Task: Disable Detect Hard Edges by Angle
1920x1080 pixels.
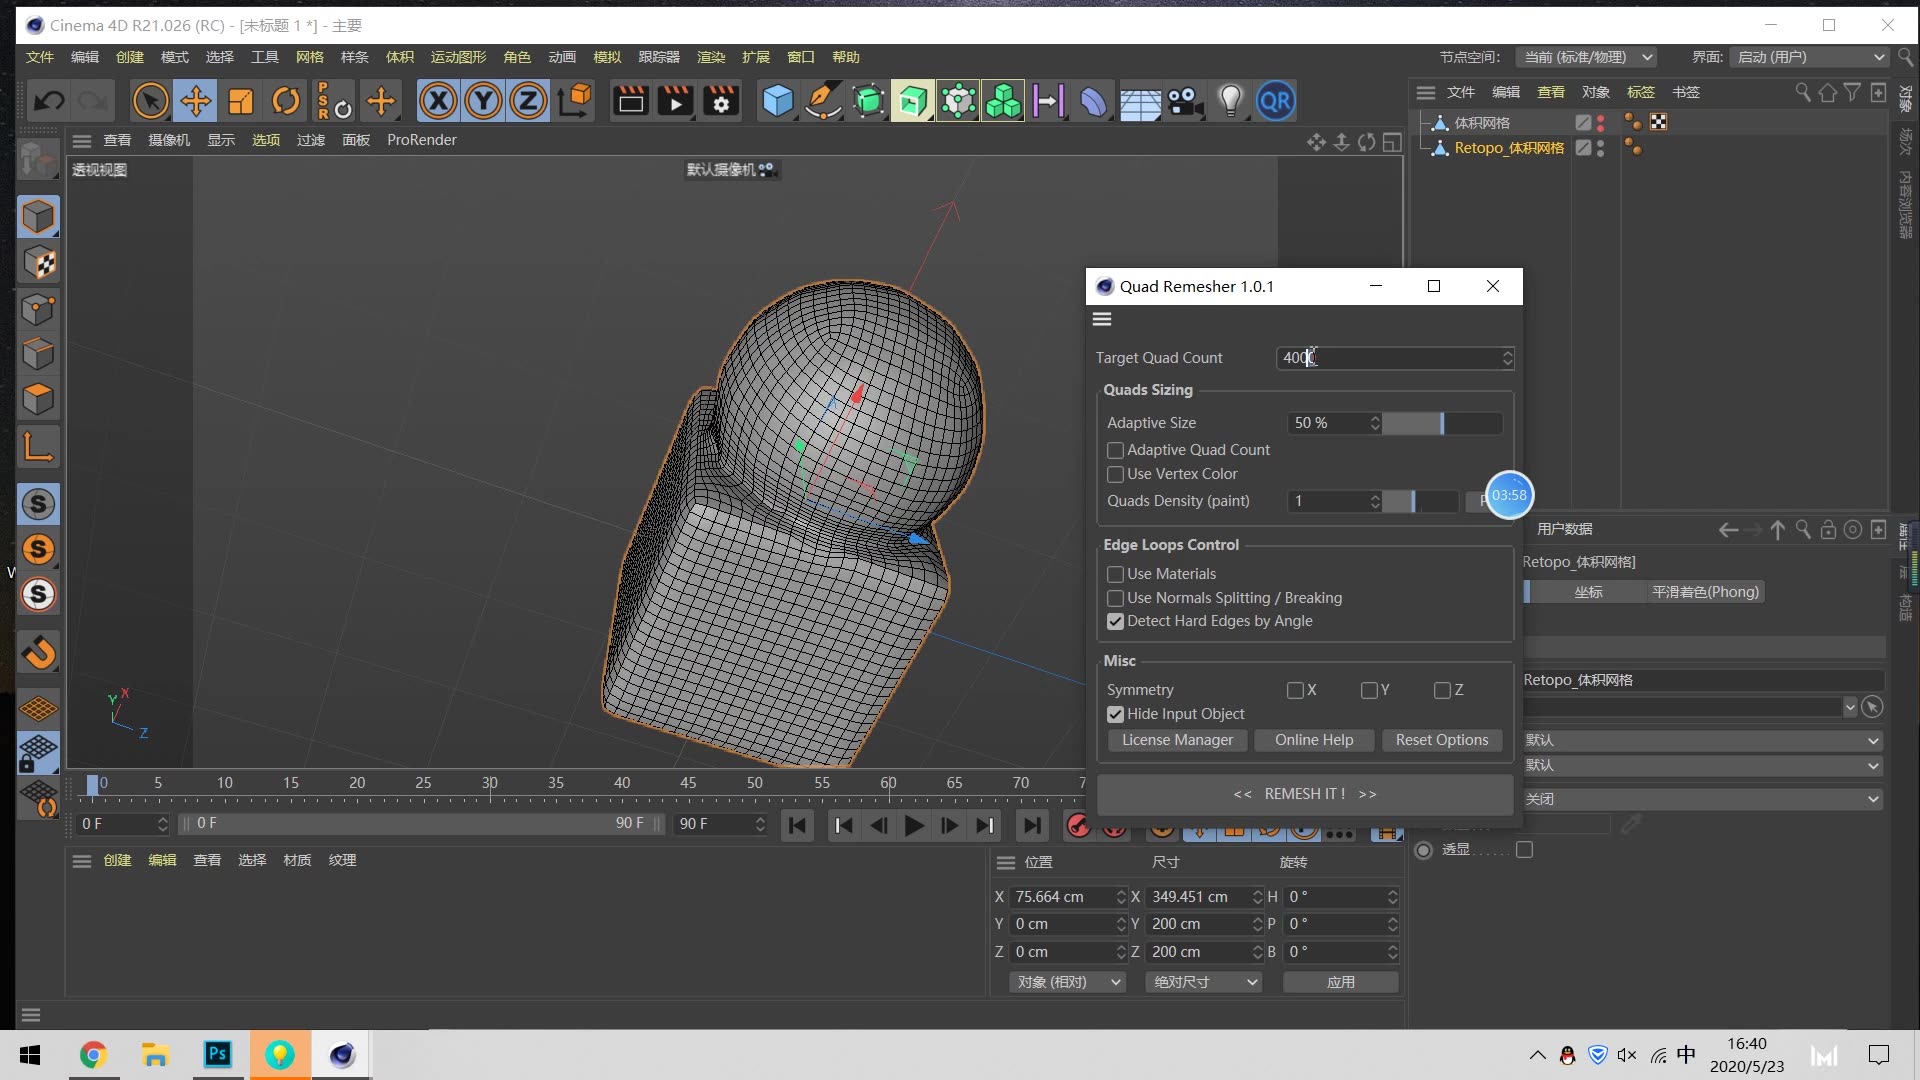Action: coord(1115,621)
